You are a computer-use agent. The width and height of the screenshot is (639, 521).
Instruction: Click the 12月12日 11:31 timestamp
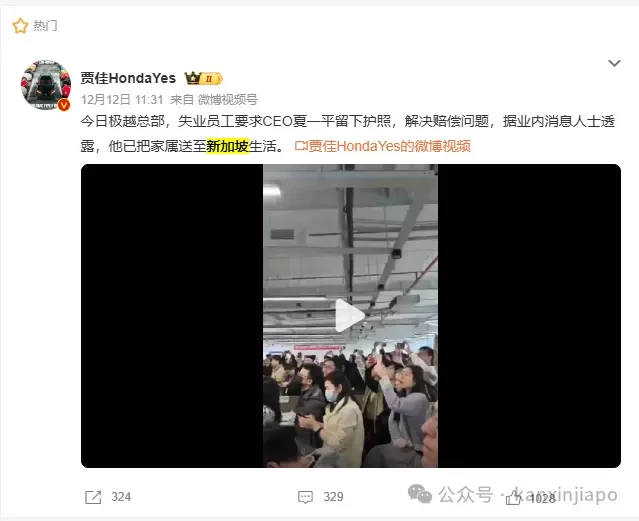[122, 99]
